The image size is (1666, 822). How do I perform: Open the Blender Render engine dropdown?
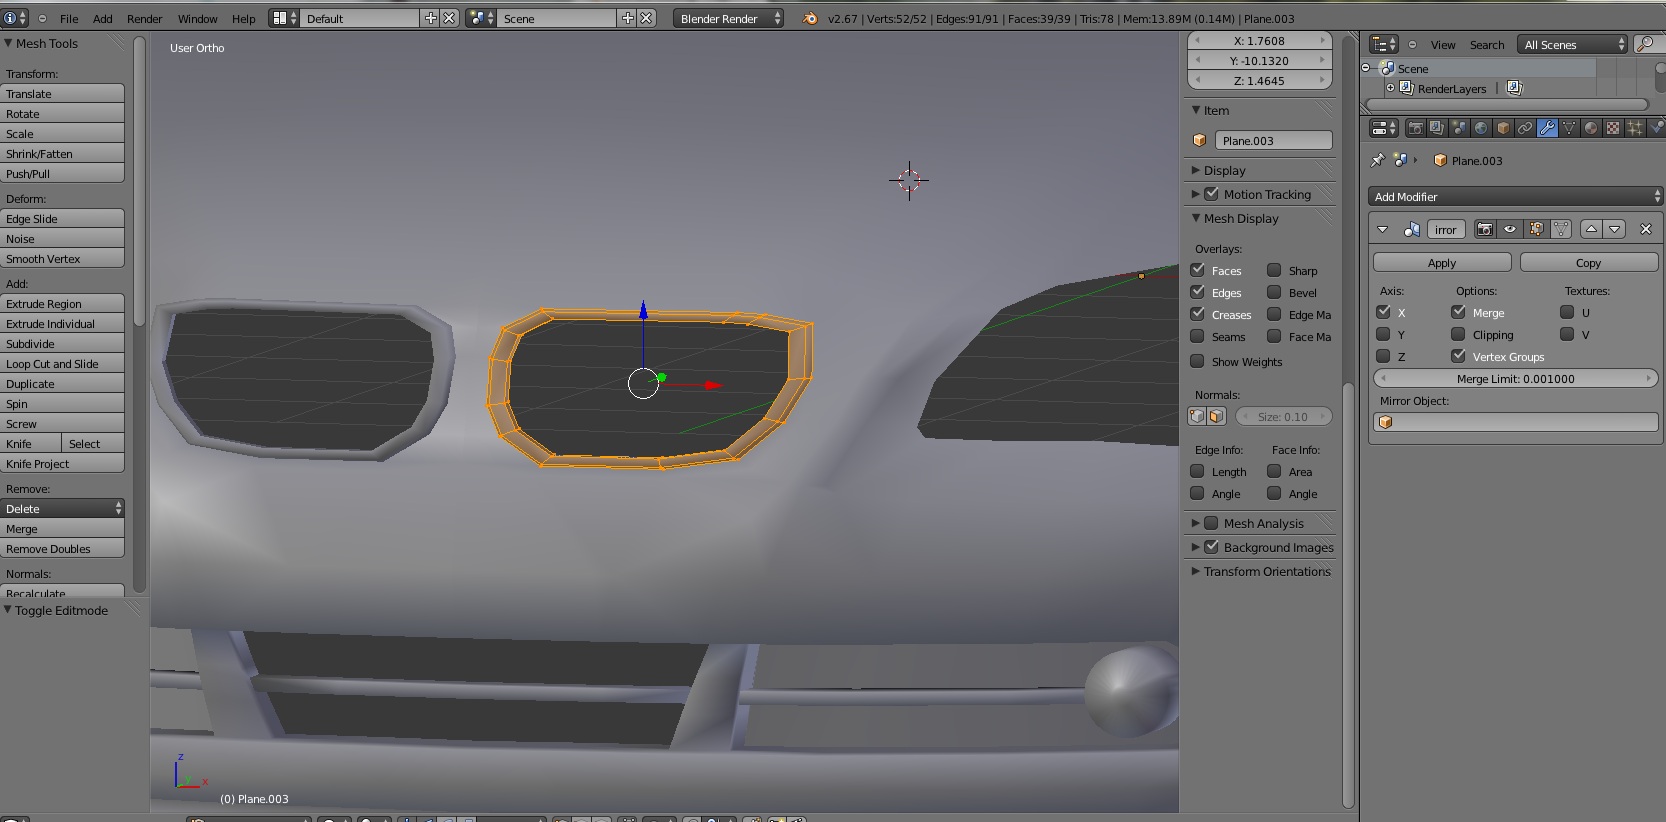(727, 18)
